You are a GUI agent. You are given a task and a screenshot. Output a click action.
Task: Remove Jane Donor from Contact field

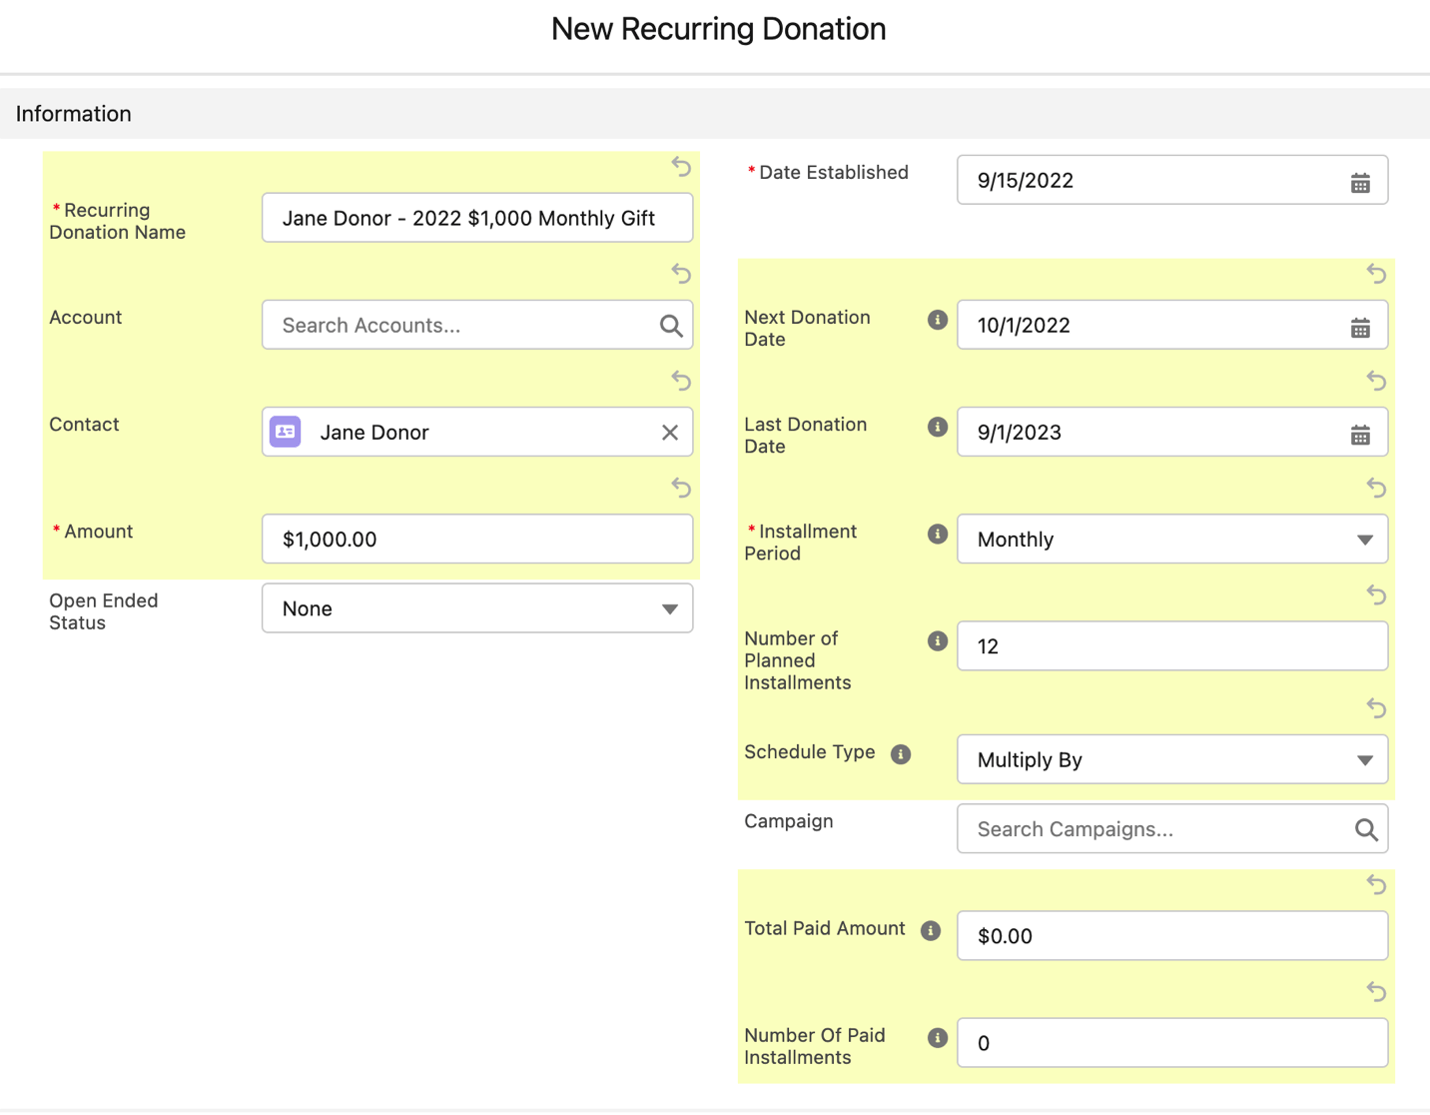click(x=670, y=432)
